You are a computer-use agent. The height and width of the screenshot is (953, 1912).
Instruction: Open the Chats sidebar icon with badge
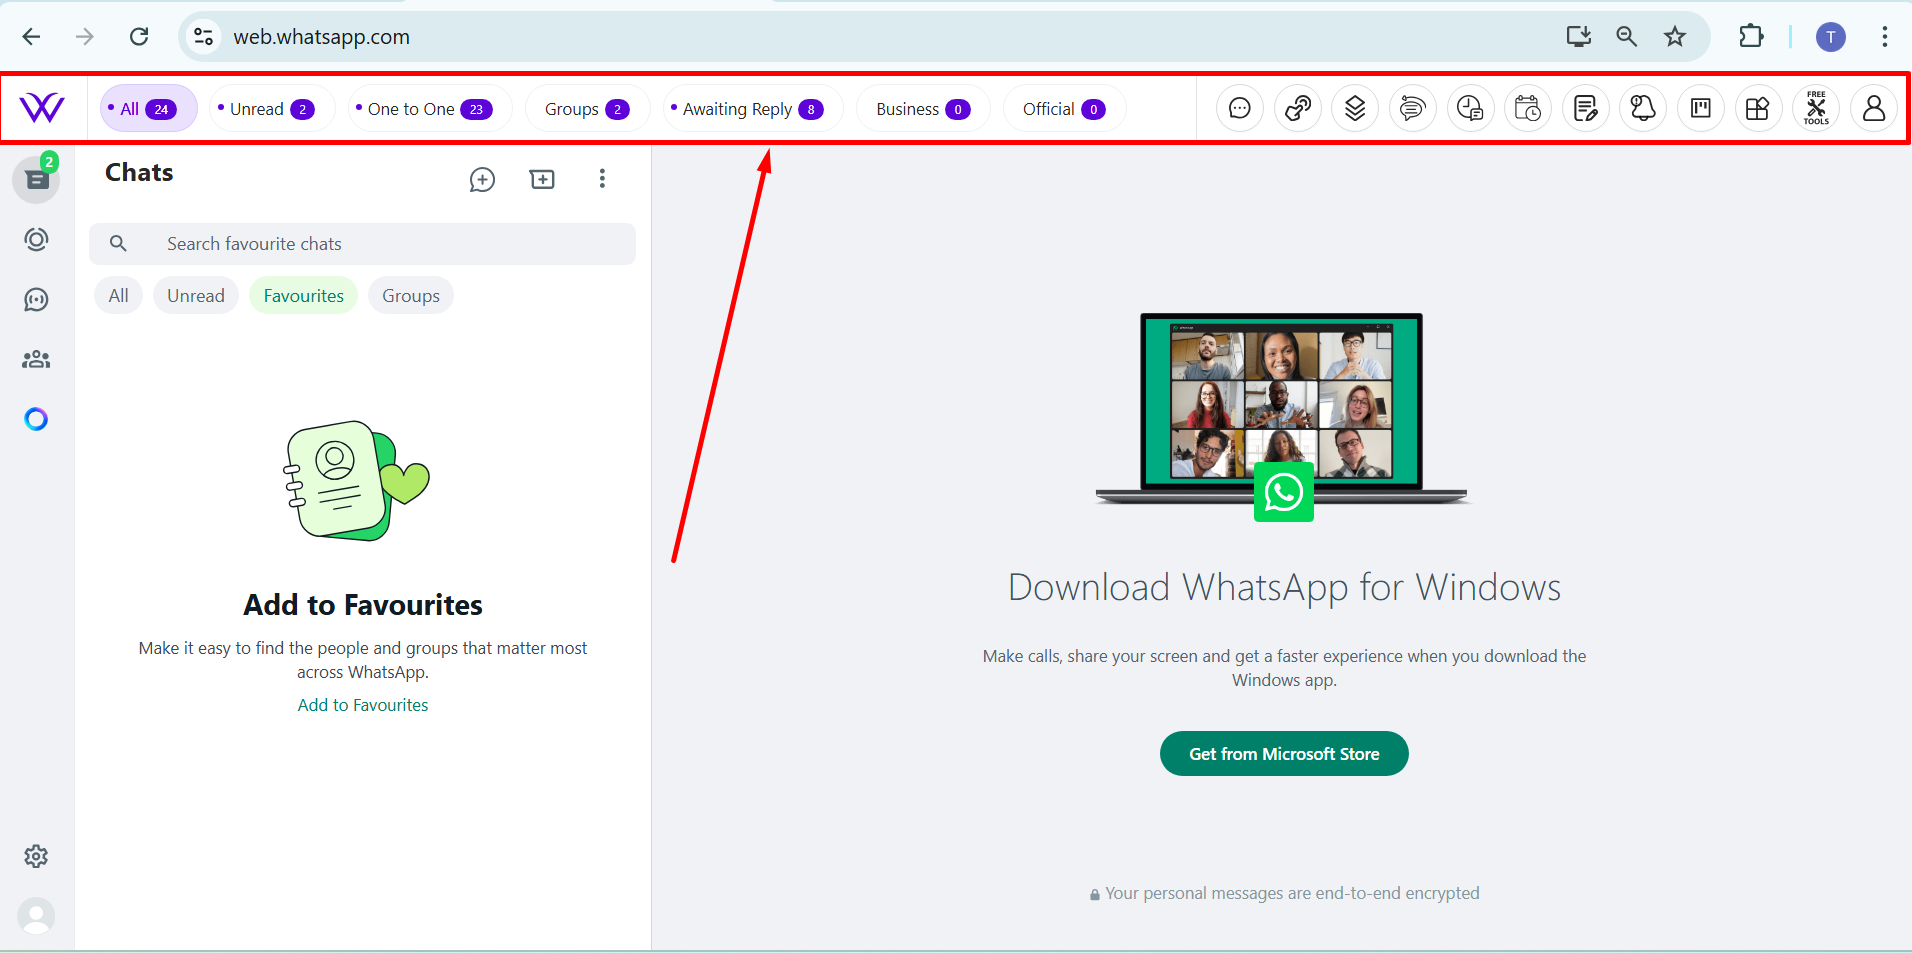click(x=37, y=179)
